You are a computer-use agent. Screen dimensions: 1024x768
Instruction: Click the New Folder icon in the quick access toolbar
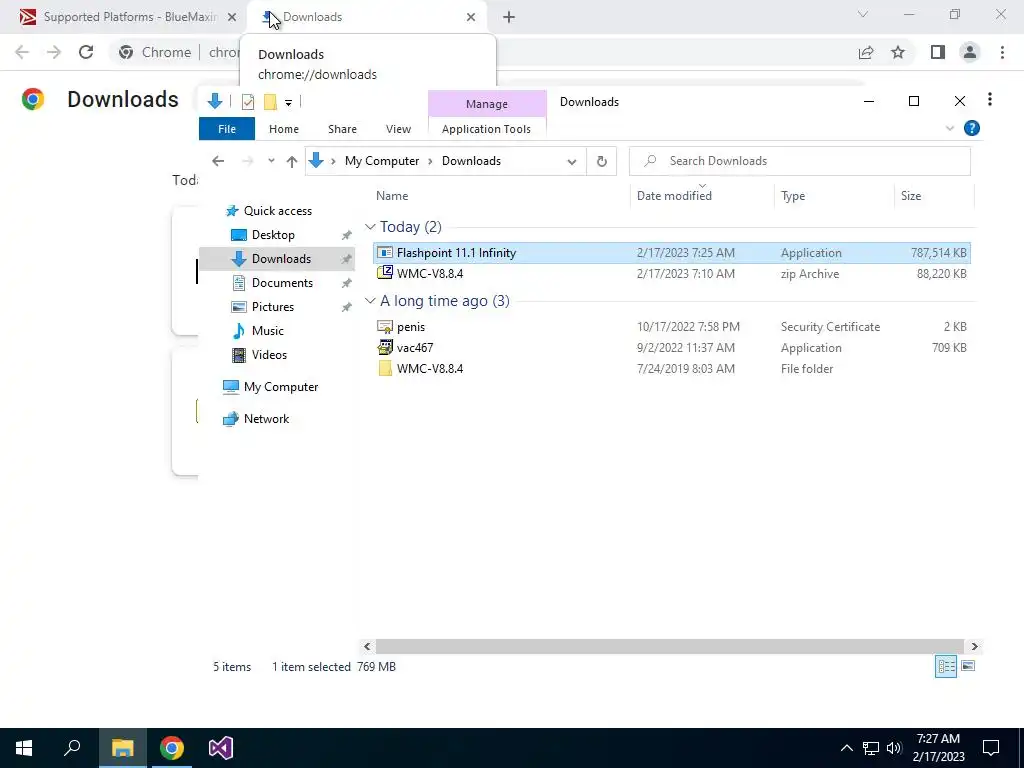(270, 102)
